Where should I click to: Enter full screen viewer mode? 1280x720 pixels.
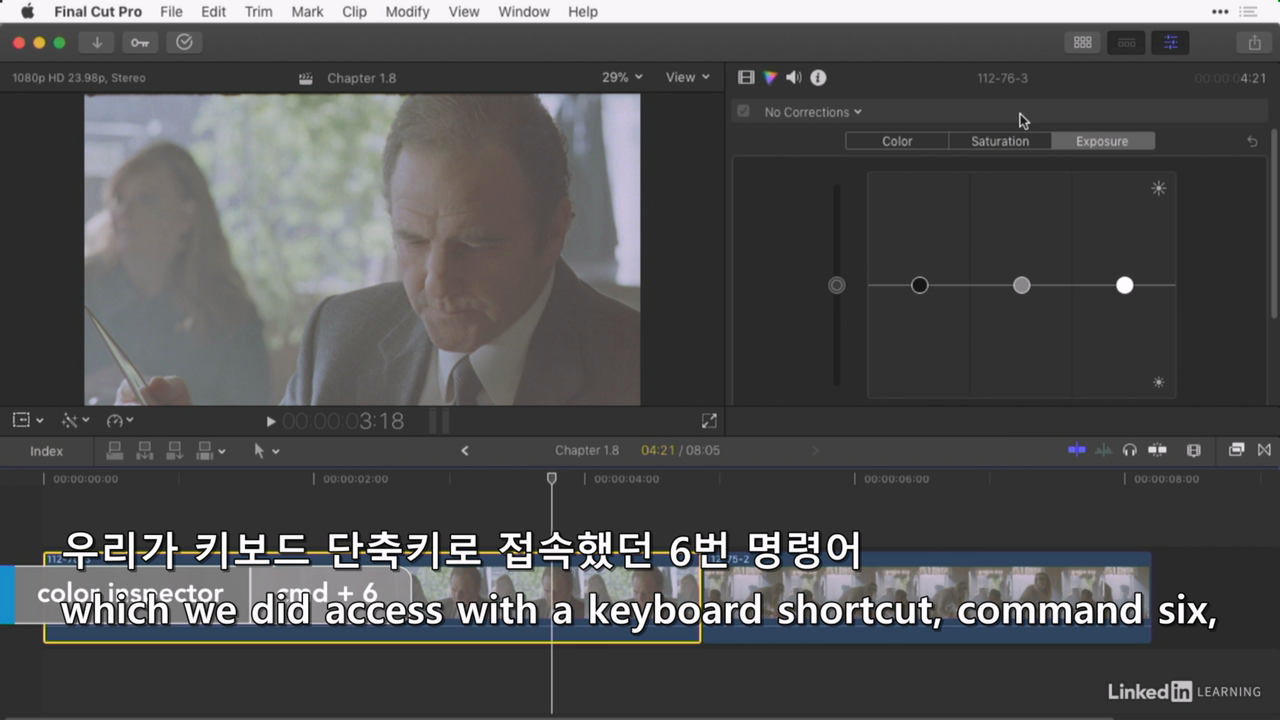click(x=709, y=421)
